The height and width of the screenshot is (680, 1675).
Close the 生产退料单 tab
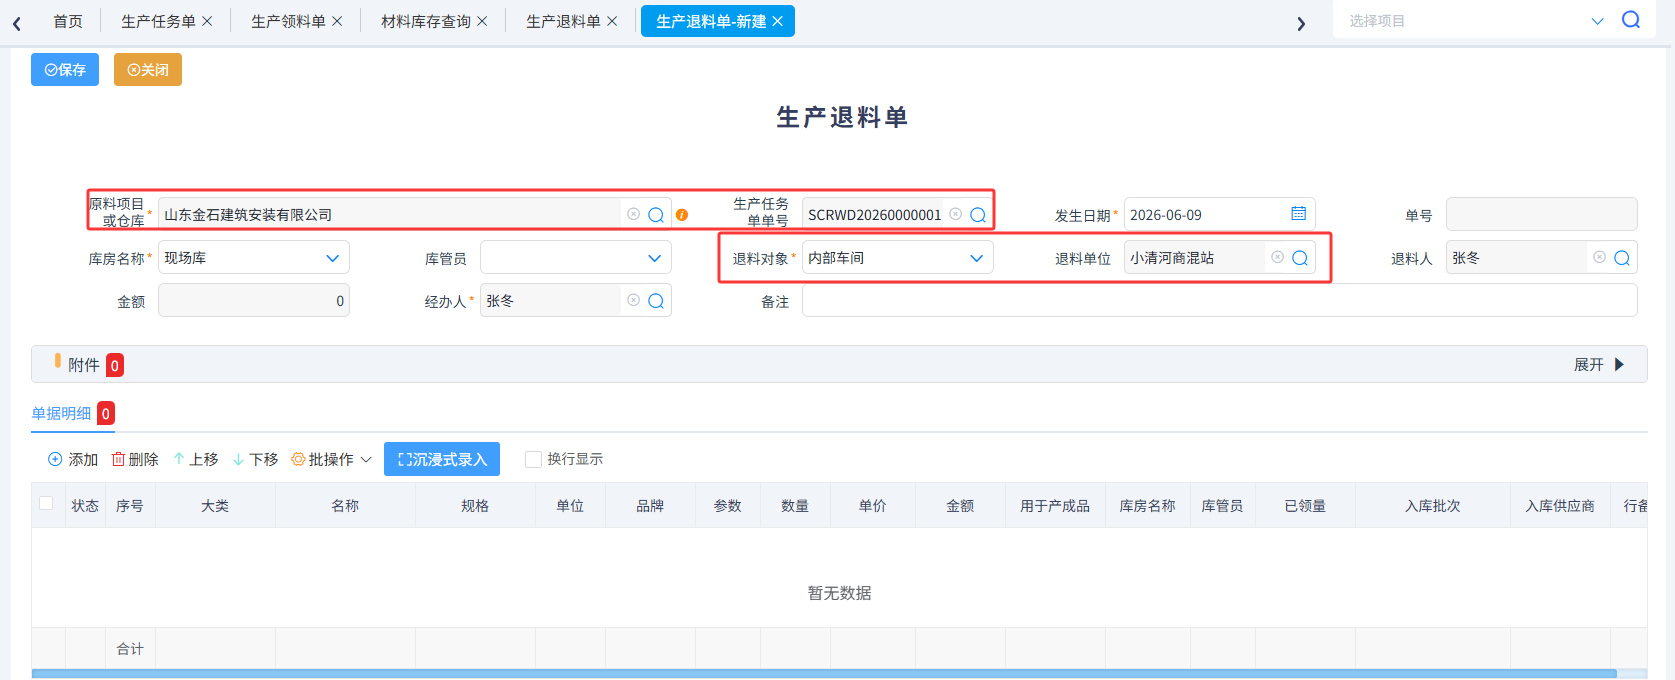(612, 21)
